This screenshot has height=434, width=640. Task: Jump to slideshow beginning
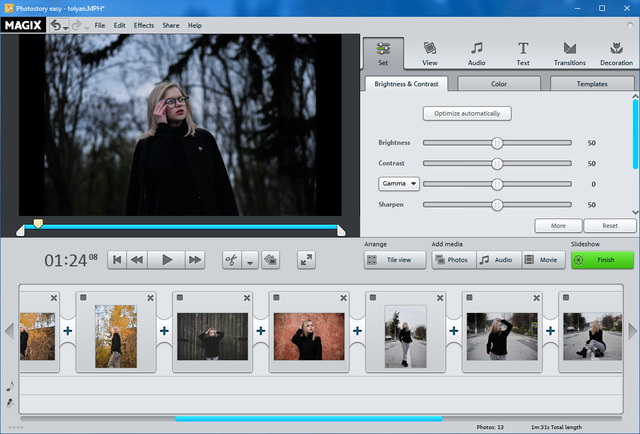[117, 260]
